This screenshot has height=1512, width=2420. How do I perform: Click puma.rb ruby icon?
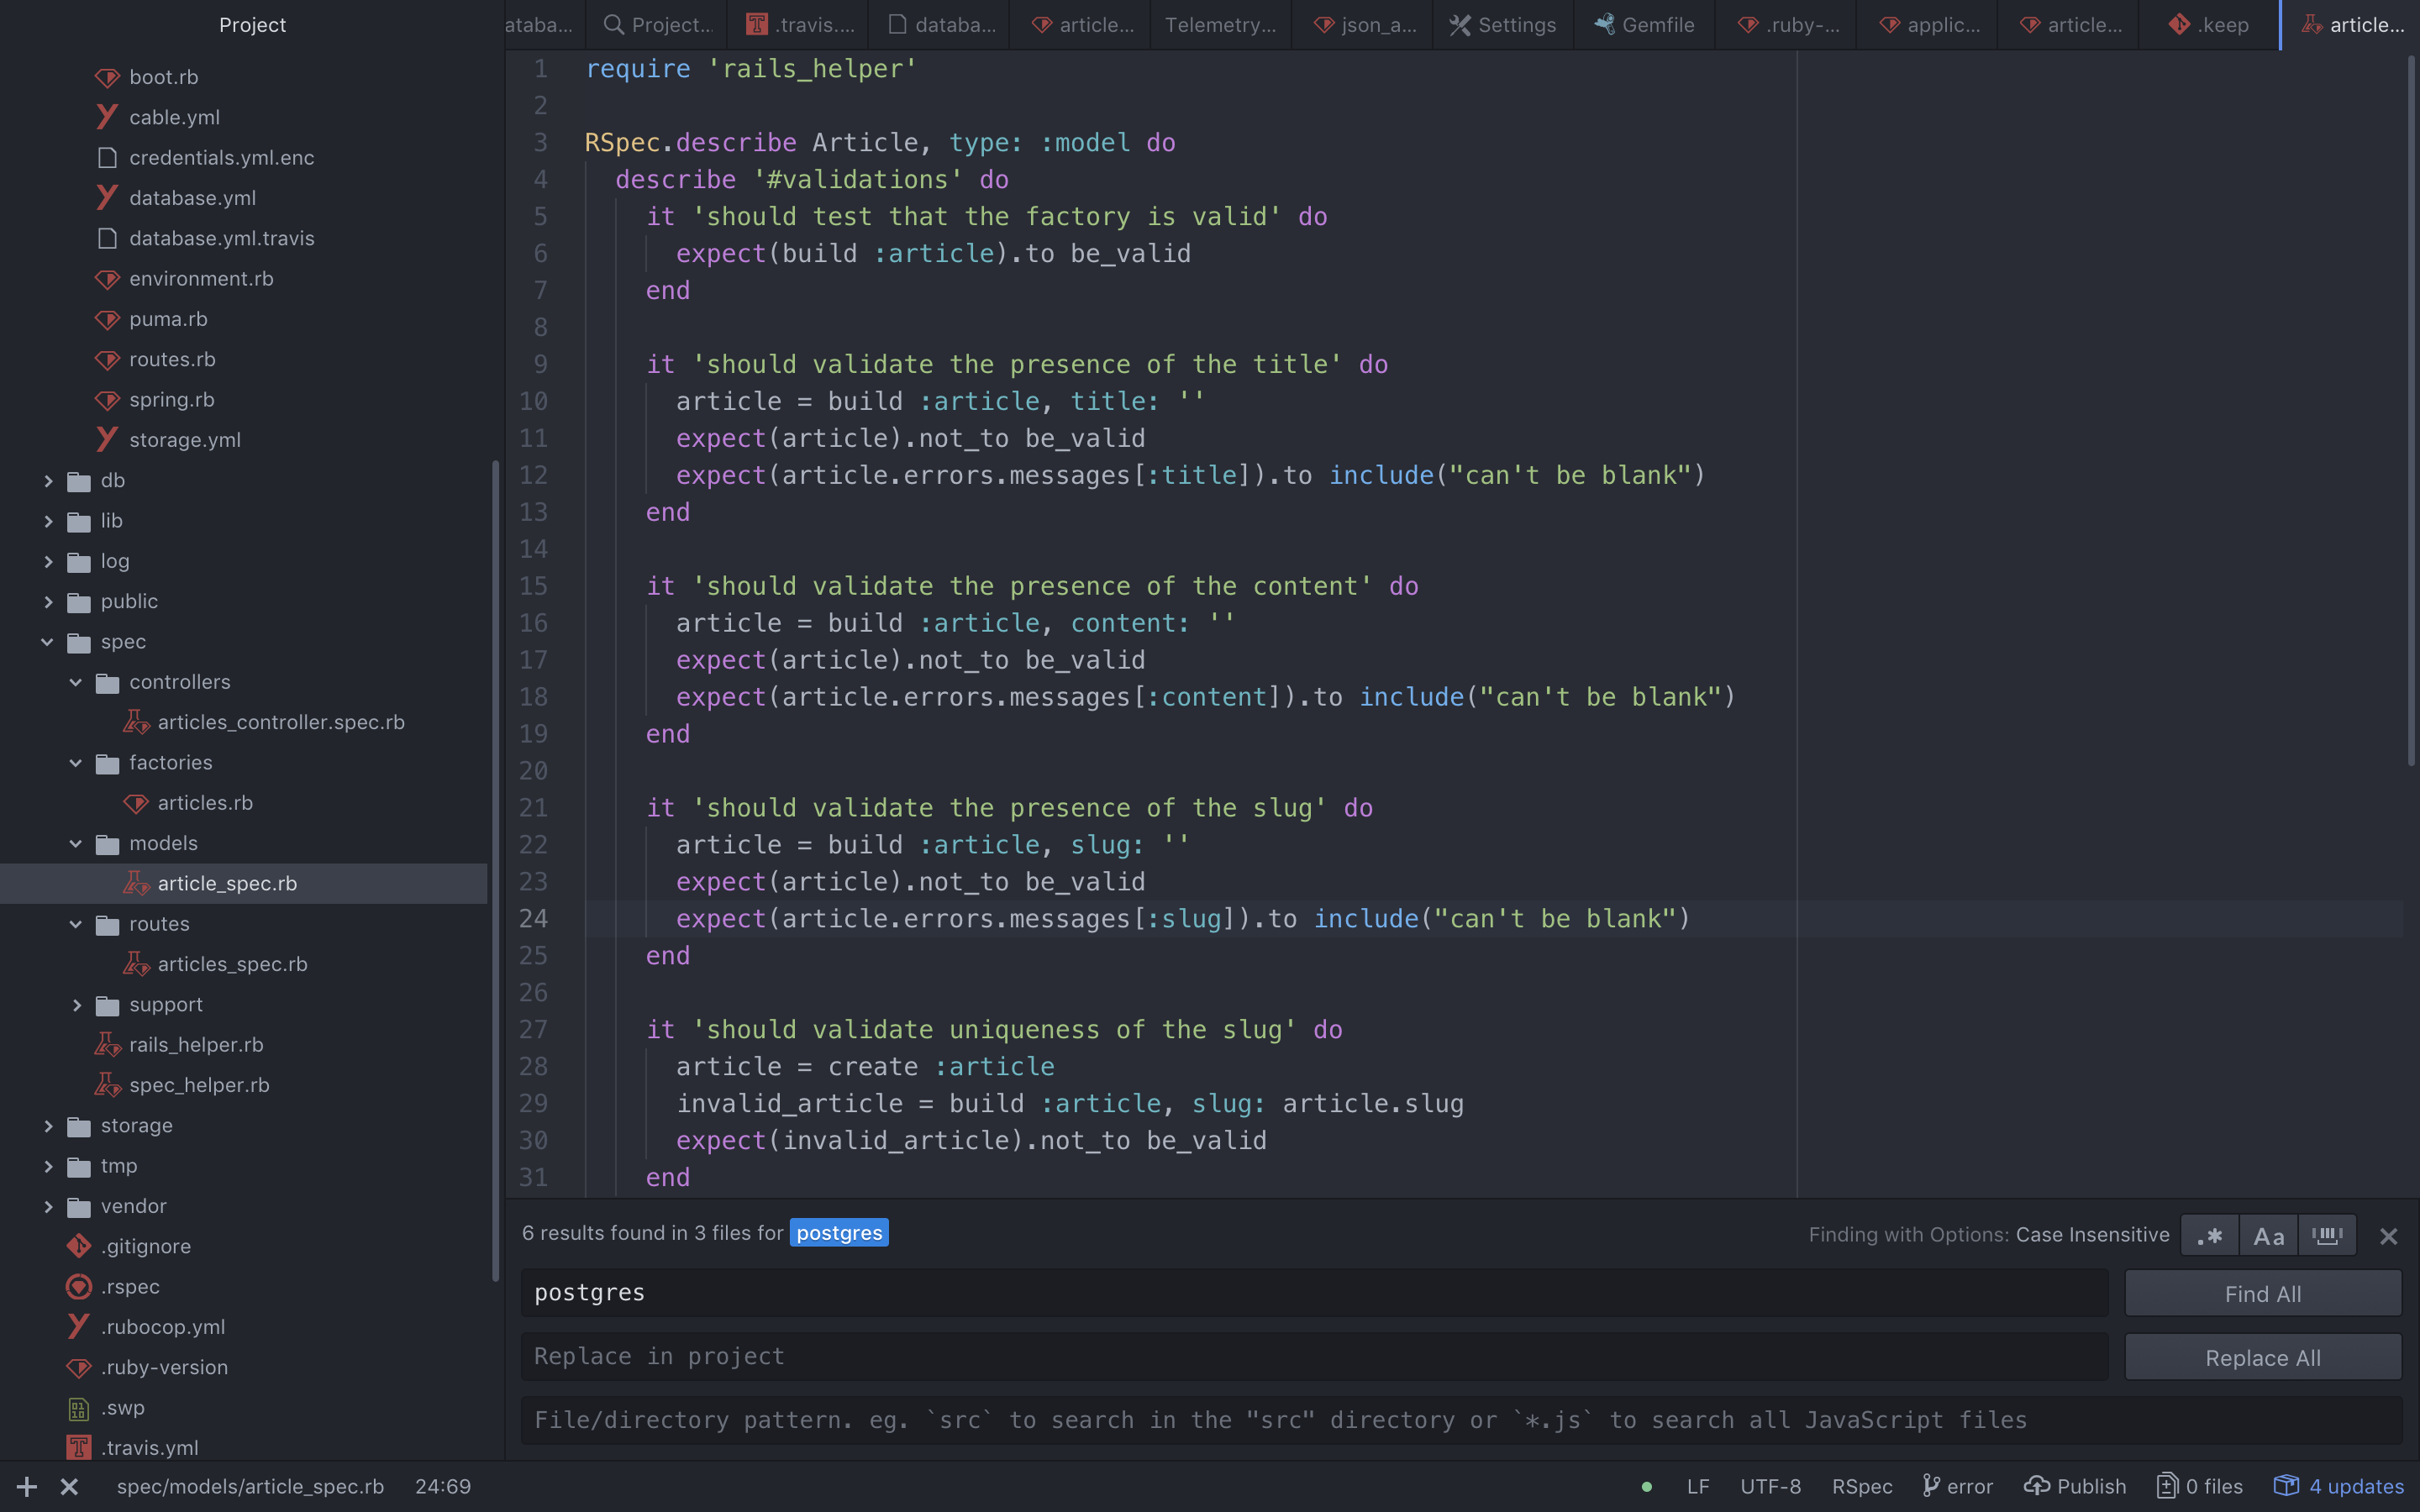pyautogui.click(x=107, y=319)
